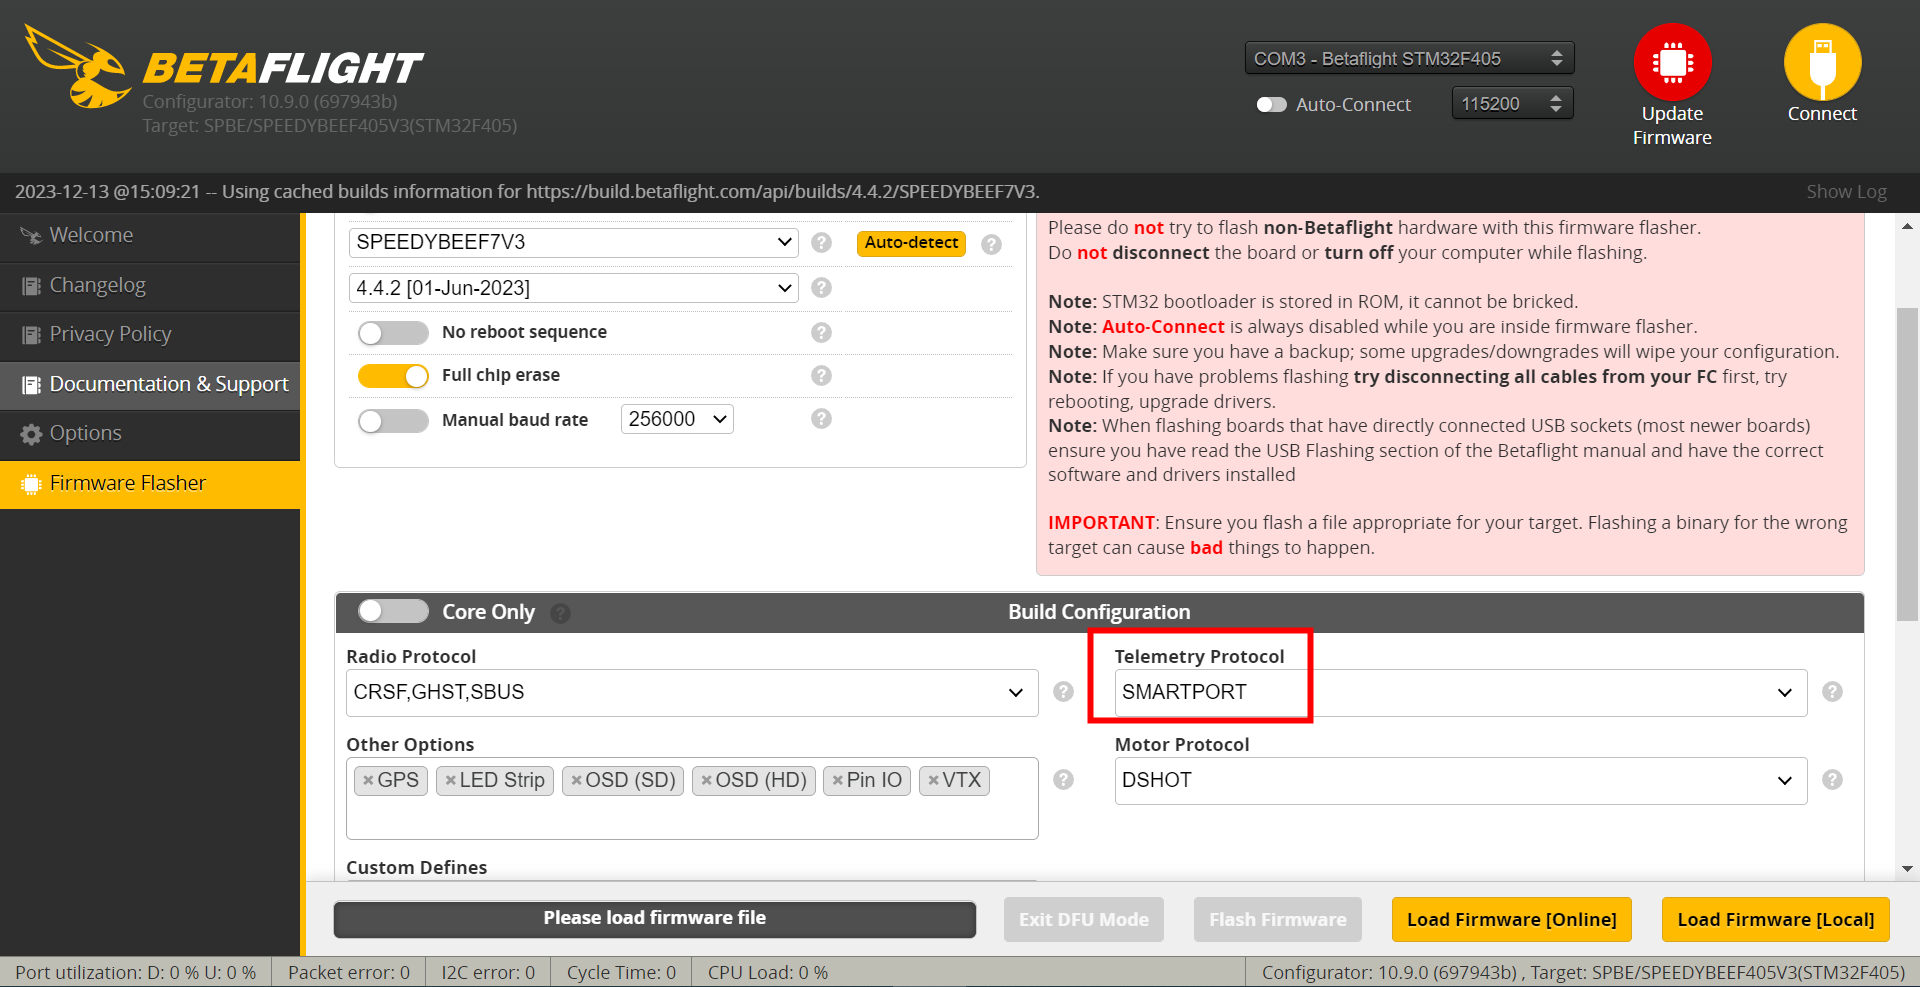
Task: Enable No reboot sequence switch
Action: click(x=393, y=333)
